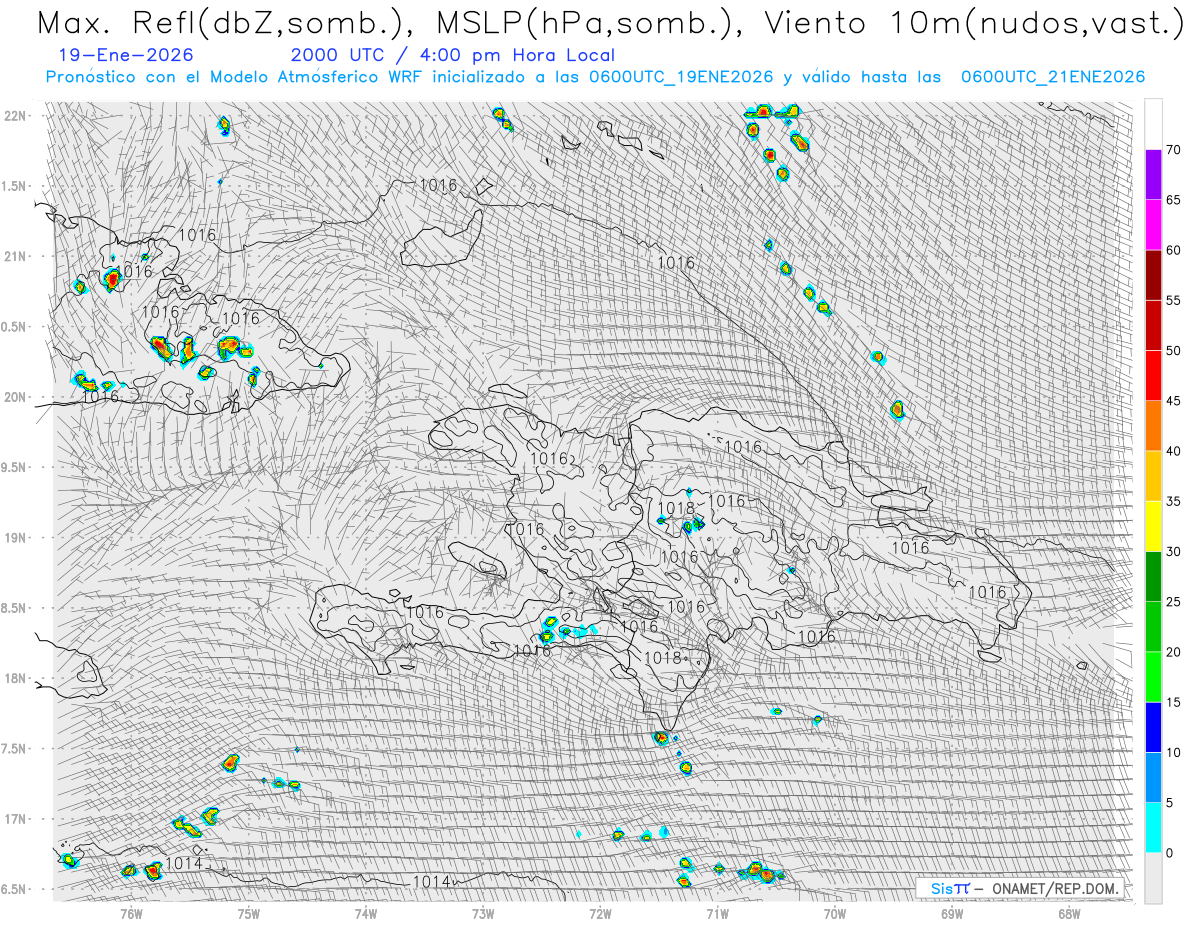
Task: Click '2000 UTC / 4:00 pm Hora Local'
Action: click(x=453, y=55)
